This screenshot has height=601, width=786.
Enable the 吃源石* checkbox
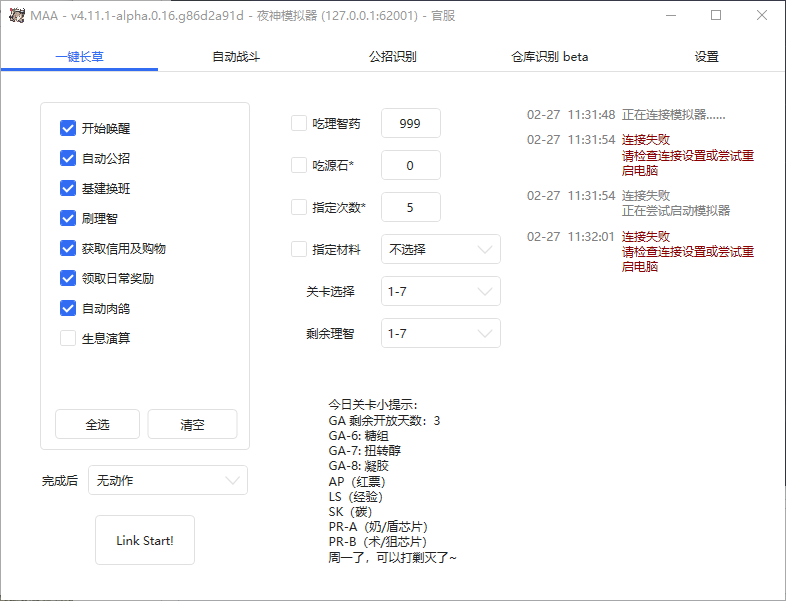[299, 165]
